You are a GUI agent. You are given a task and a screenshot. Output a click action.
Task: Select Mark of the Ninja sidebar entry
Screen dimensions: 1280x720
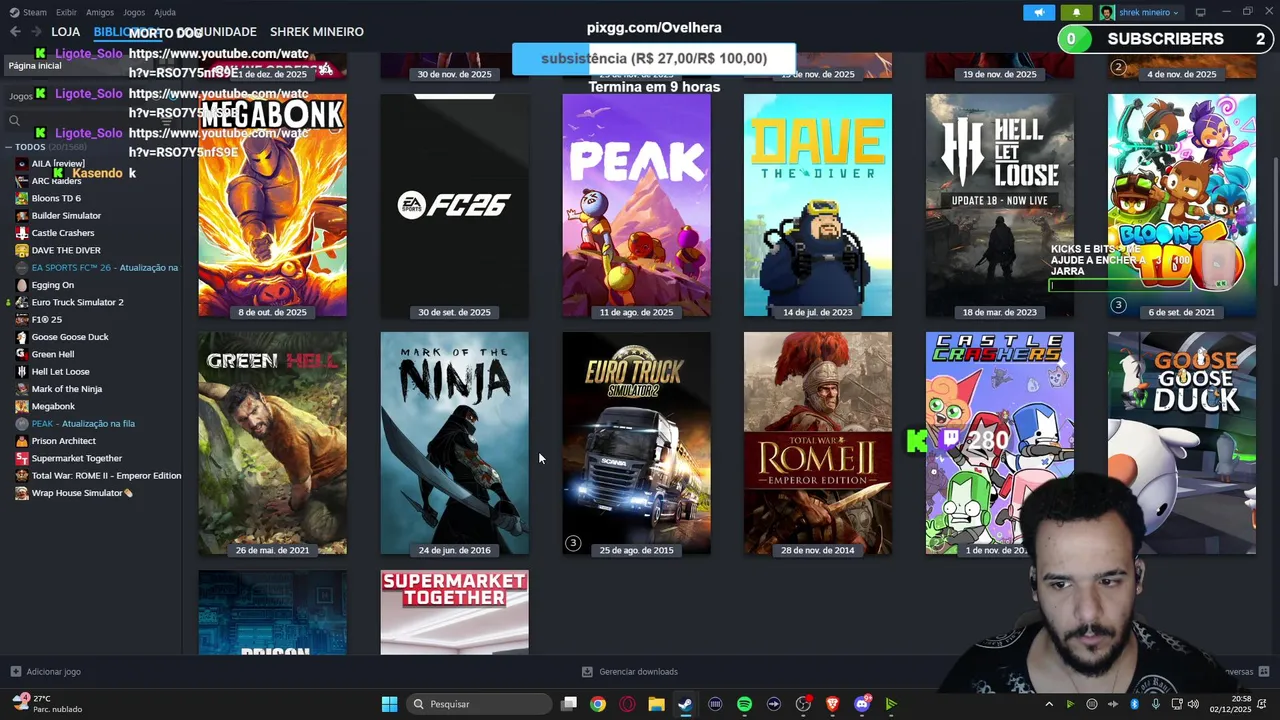point(66,389)
